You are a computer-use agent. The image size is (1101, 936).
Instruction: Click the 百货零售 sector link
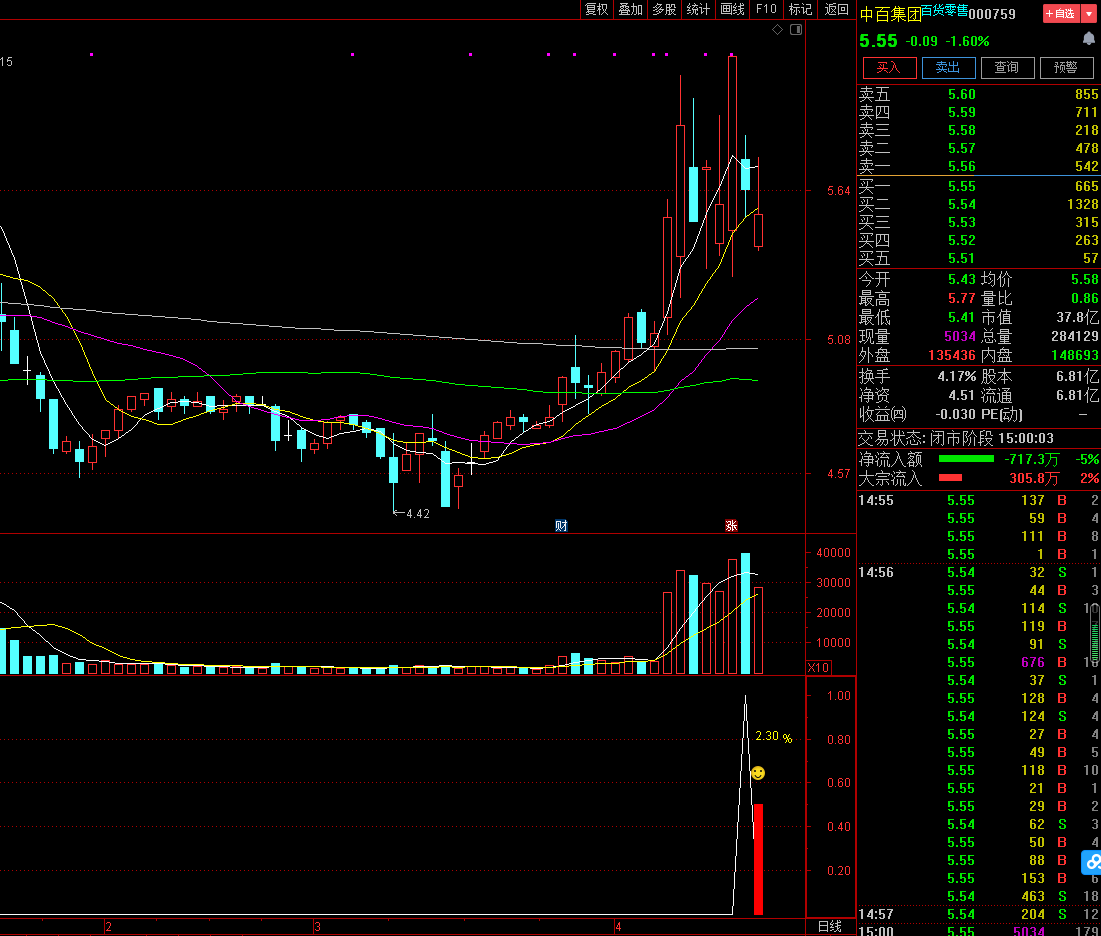pos(944,10)
